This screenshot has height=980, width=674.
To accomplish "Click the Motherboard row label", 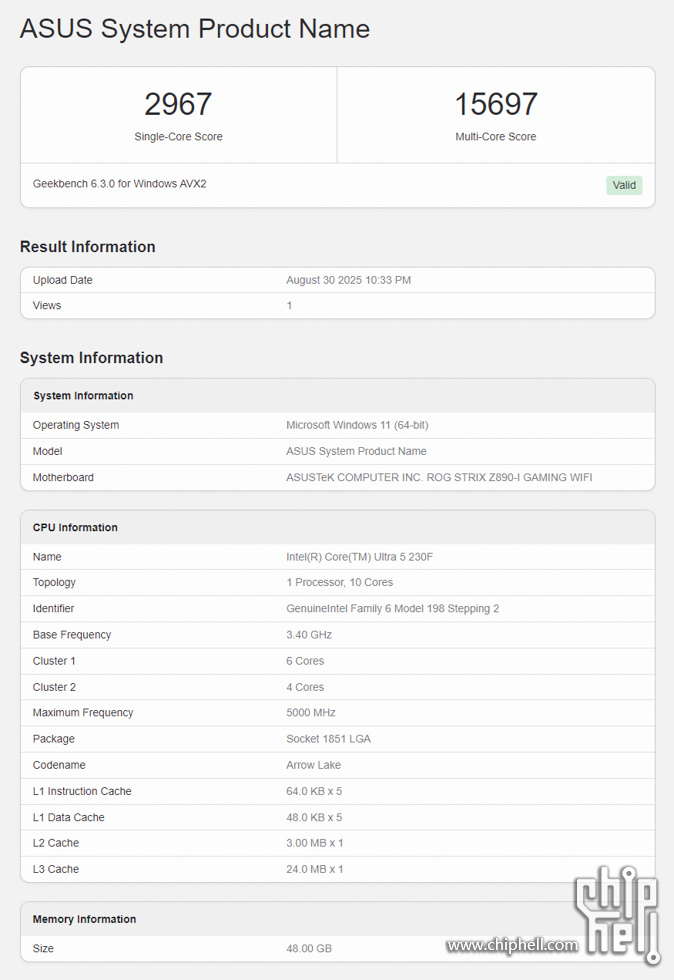I will tap(63, 478).
